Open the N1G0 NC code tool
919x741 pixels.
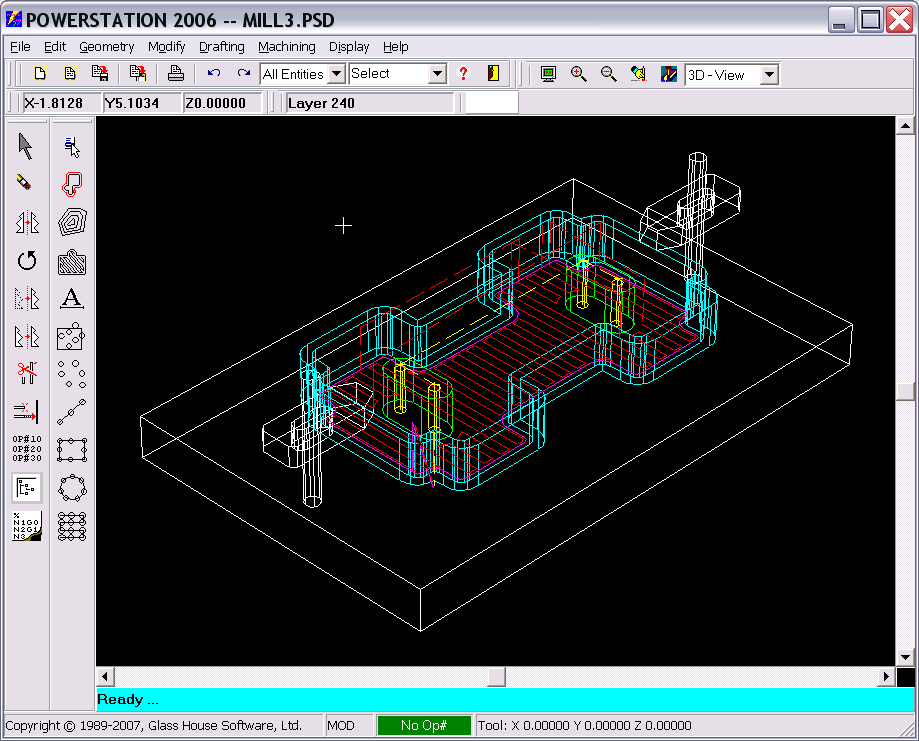tap(27, 526)
